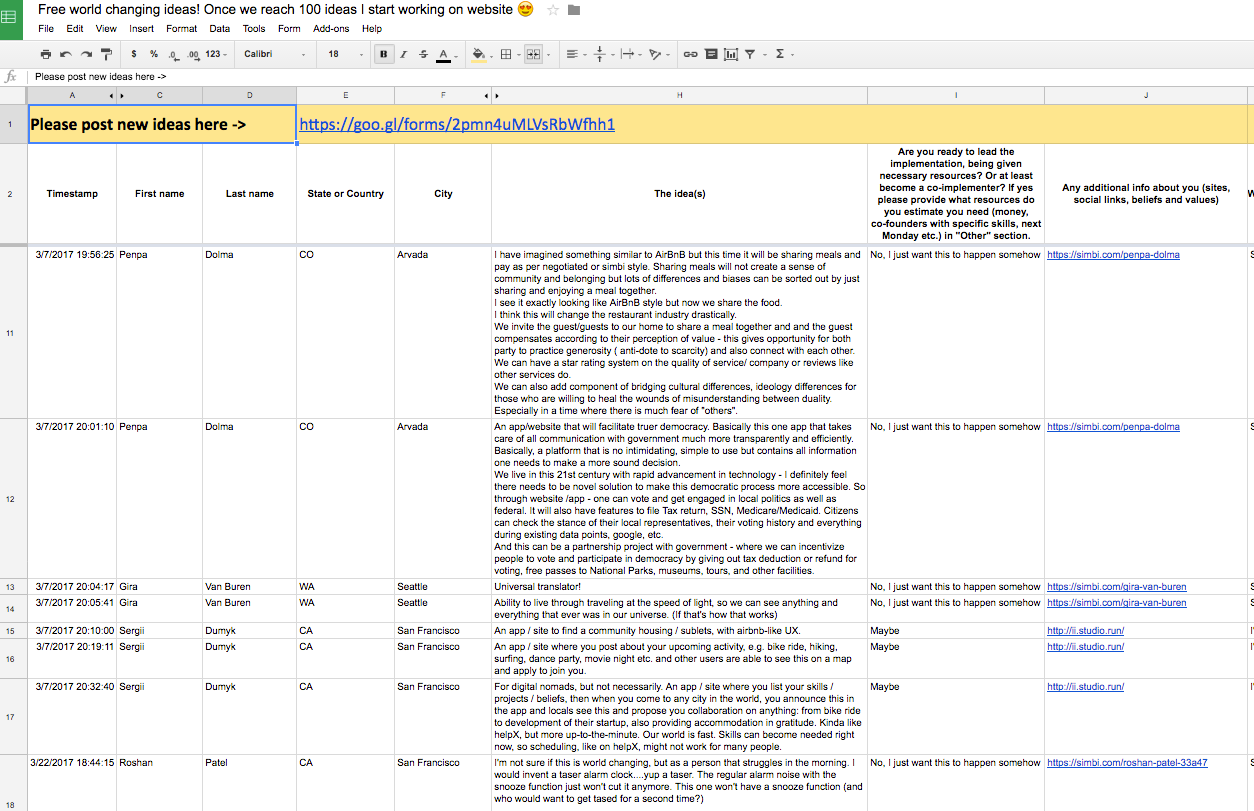This screenshot has height=811, width=1254.
Task: Open simbi.com/roshan-patel link
Action: pyautogui.click(x=1127, y=763)
